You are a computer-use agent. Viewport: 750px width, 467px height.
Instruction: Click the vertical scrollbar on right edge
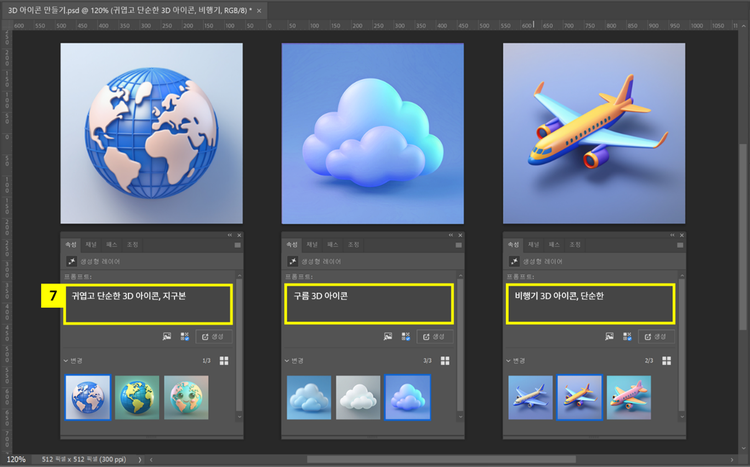(x=743, y=237)
